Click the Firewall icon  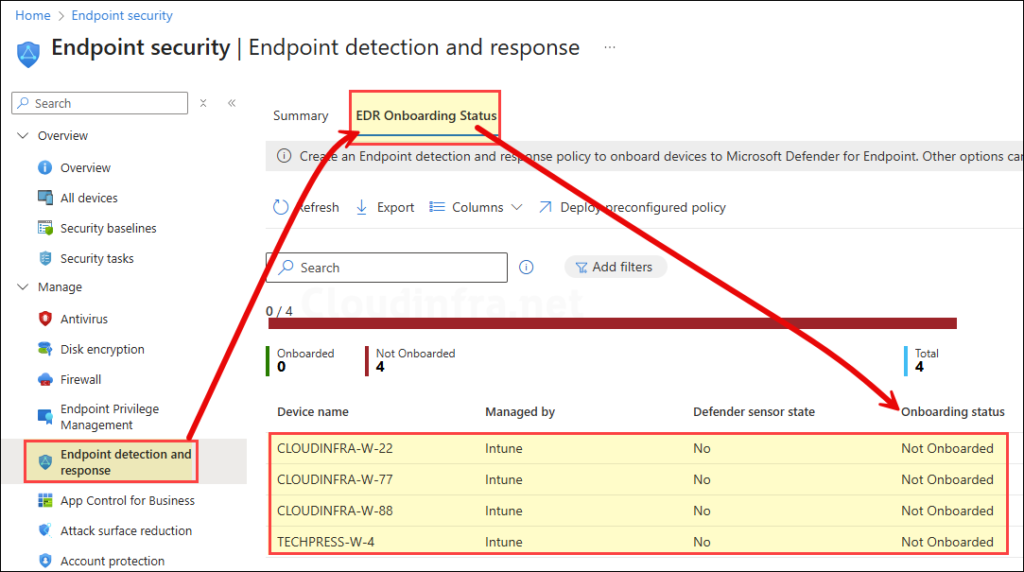tap(45, 379)
